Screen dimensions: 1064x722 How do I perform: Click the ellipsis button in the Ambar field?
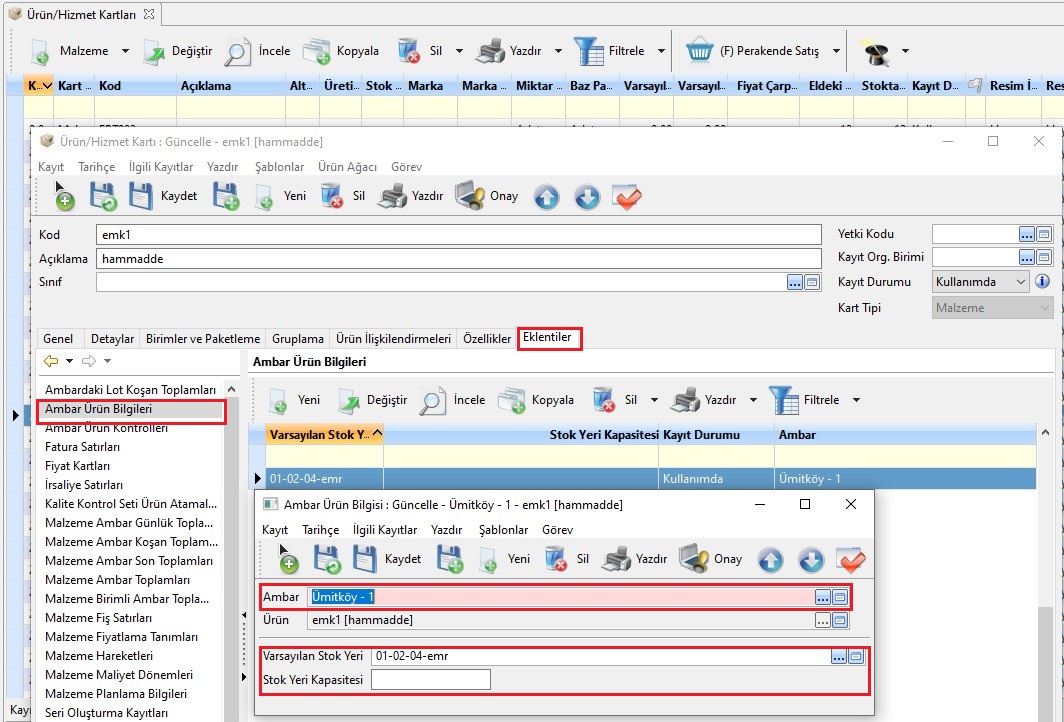822,597
